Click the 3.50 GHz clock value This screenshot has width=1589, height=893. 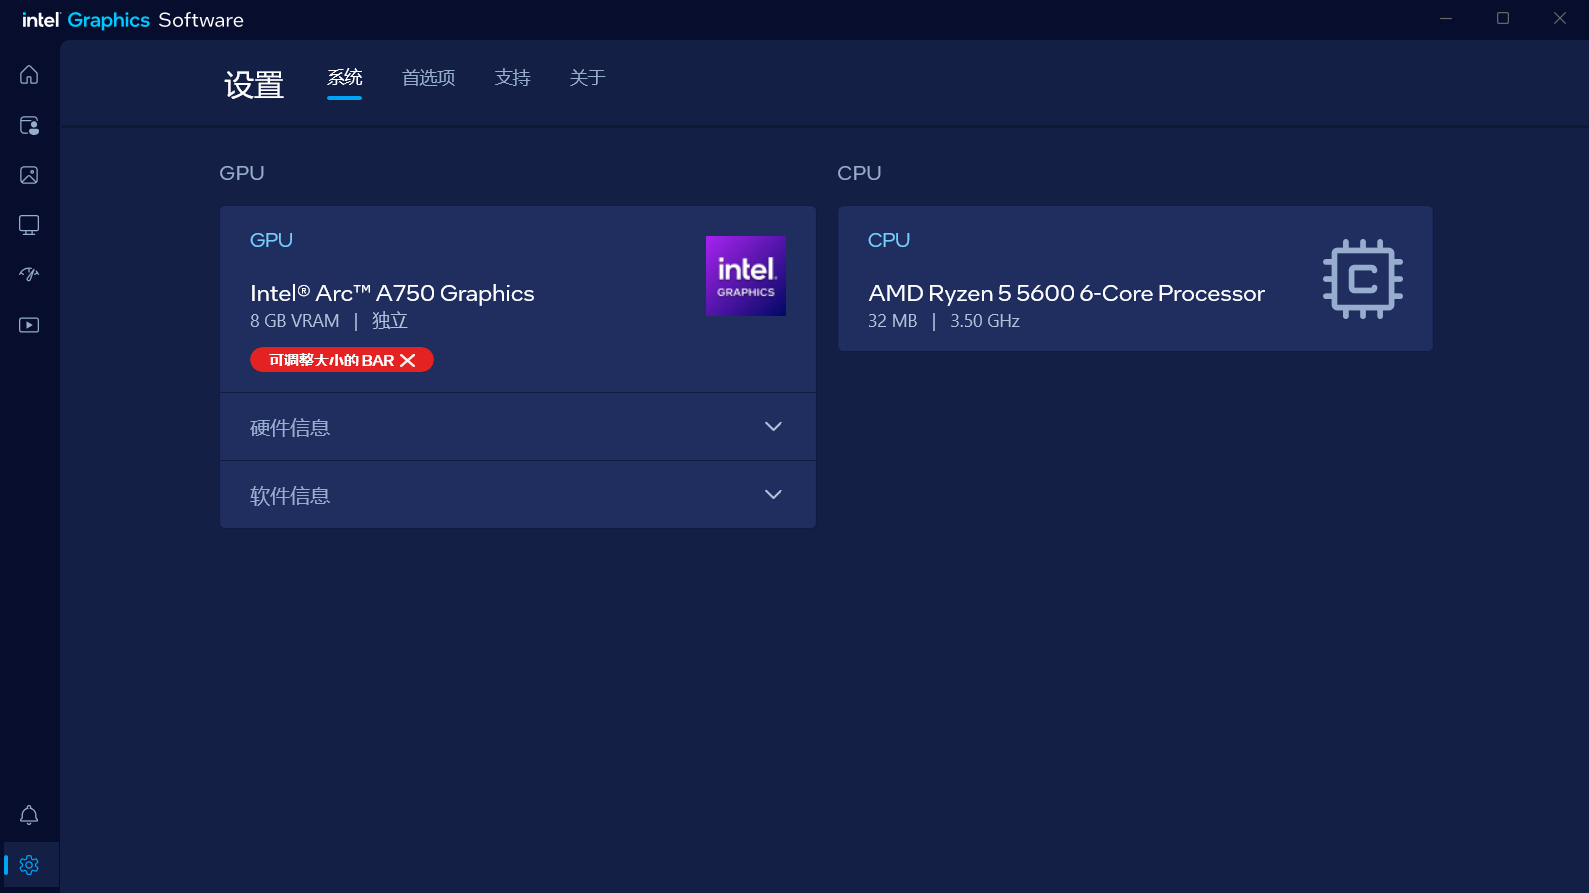click(985, 321)
